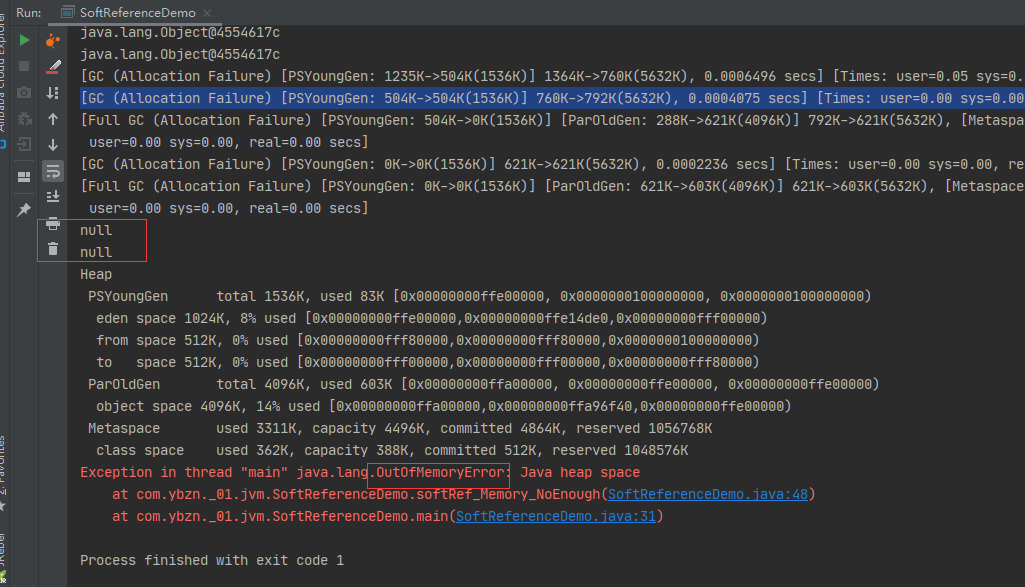This screenshot has width=1025, height=587.
Task: Open the SoftReferenceDemo.java:48 link
Action: (x=708, y=494)
